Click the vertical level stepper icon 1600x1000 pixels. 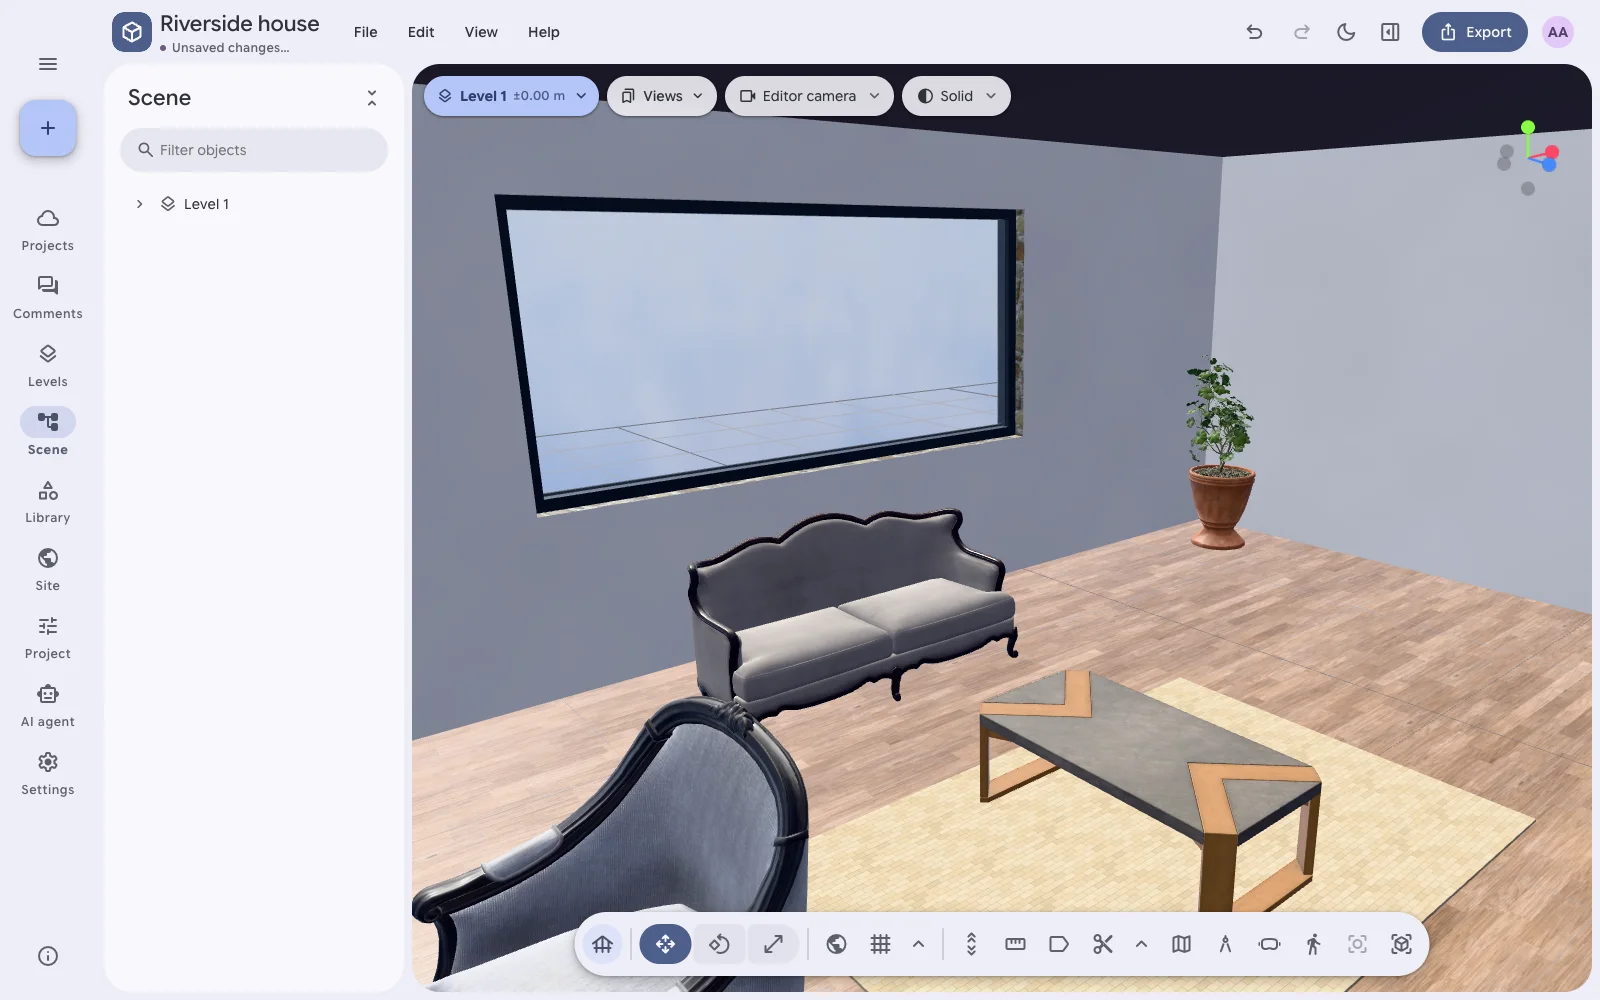pyautogui.click(x=971, y=944)
